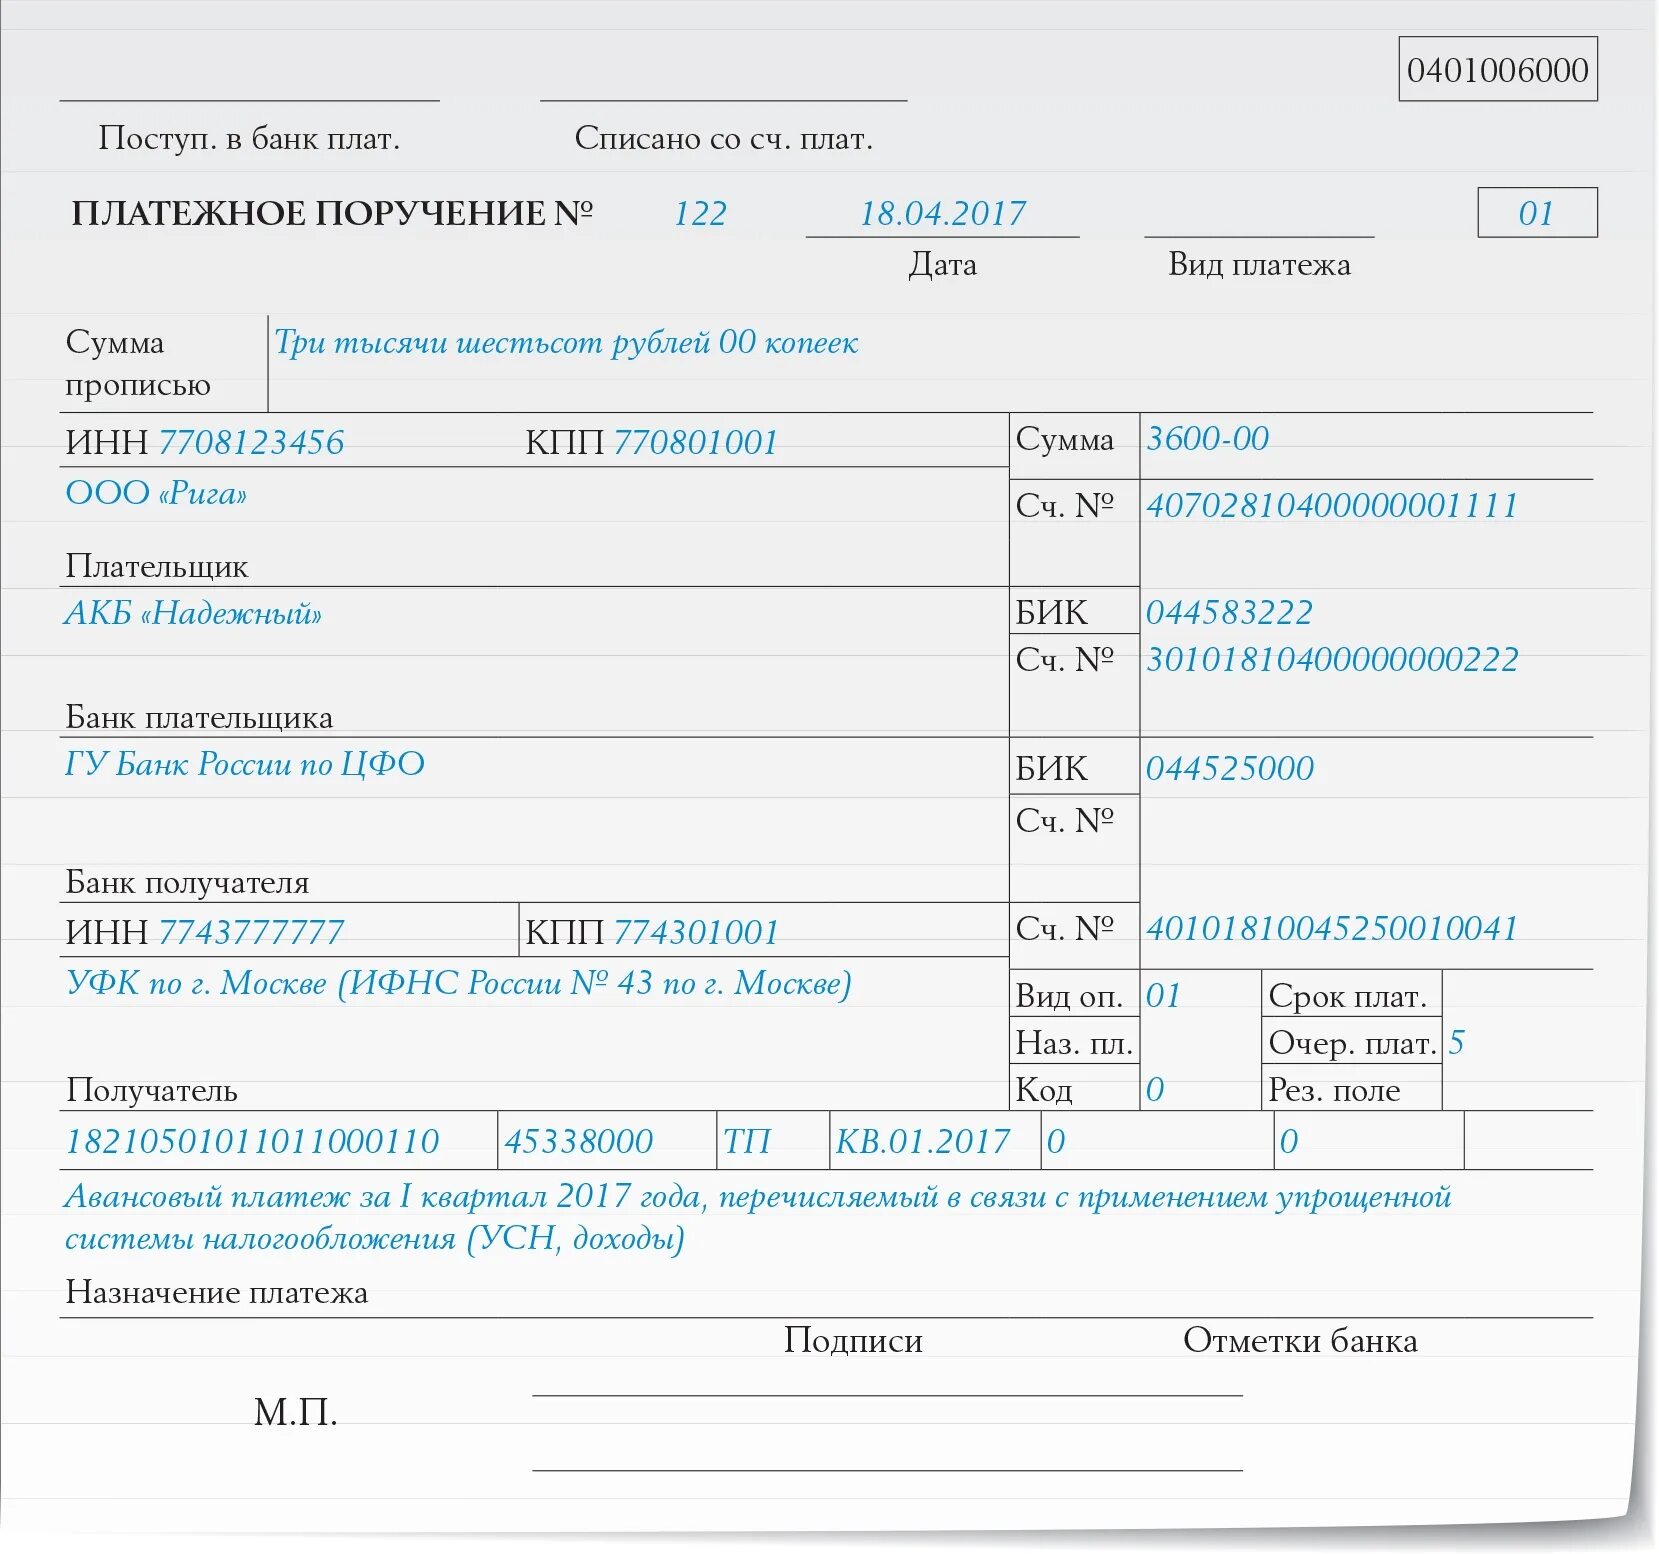The image size is (1659, 1554).
Task: Click the form code 0401006000 box
Action: tap(1497, 69)
